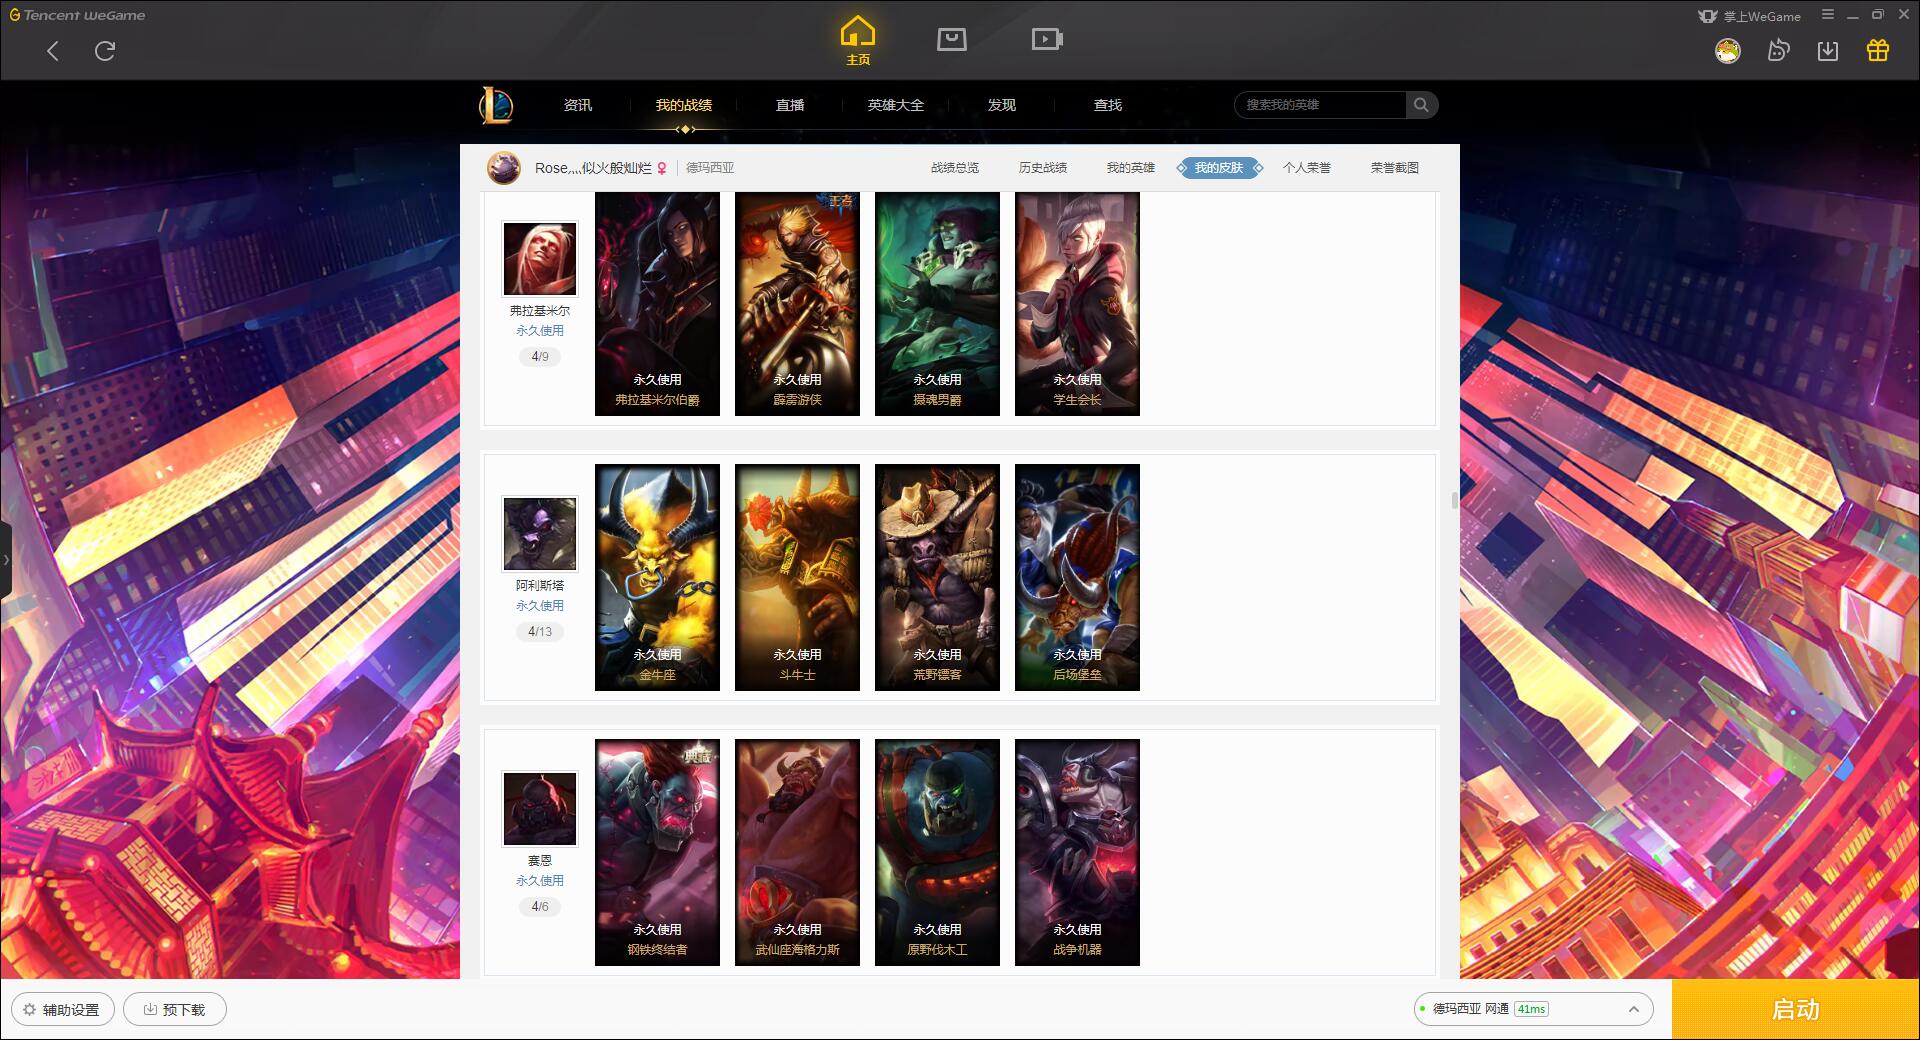Launch the game with 启动 button
The width and height of the screenshot is (1920, 1040).
(1795, 1009)
